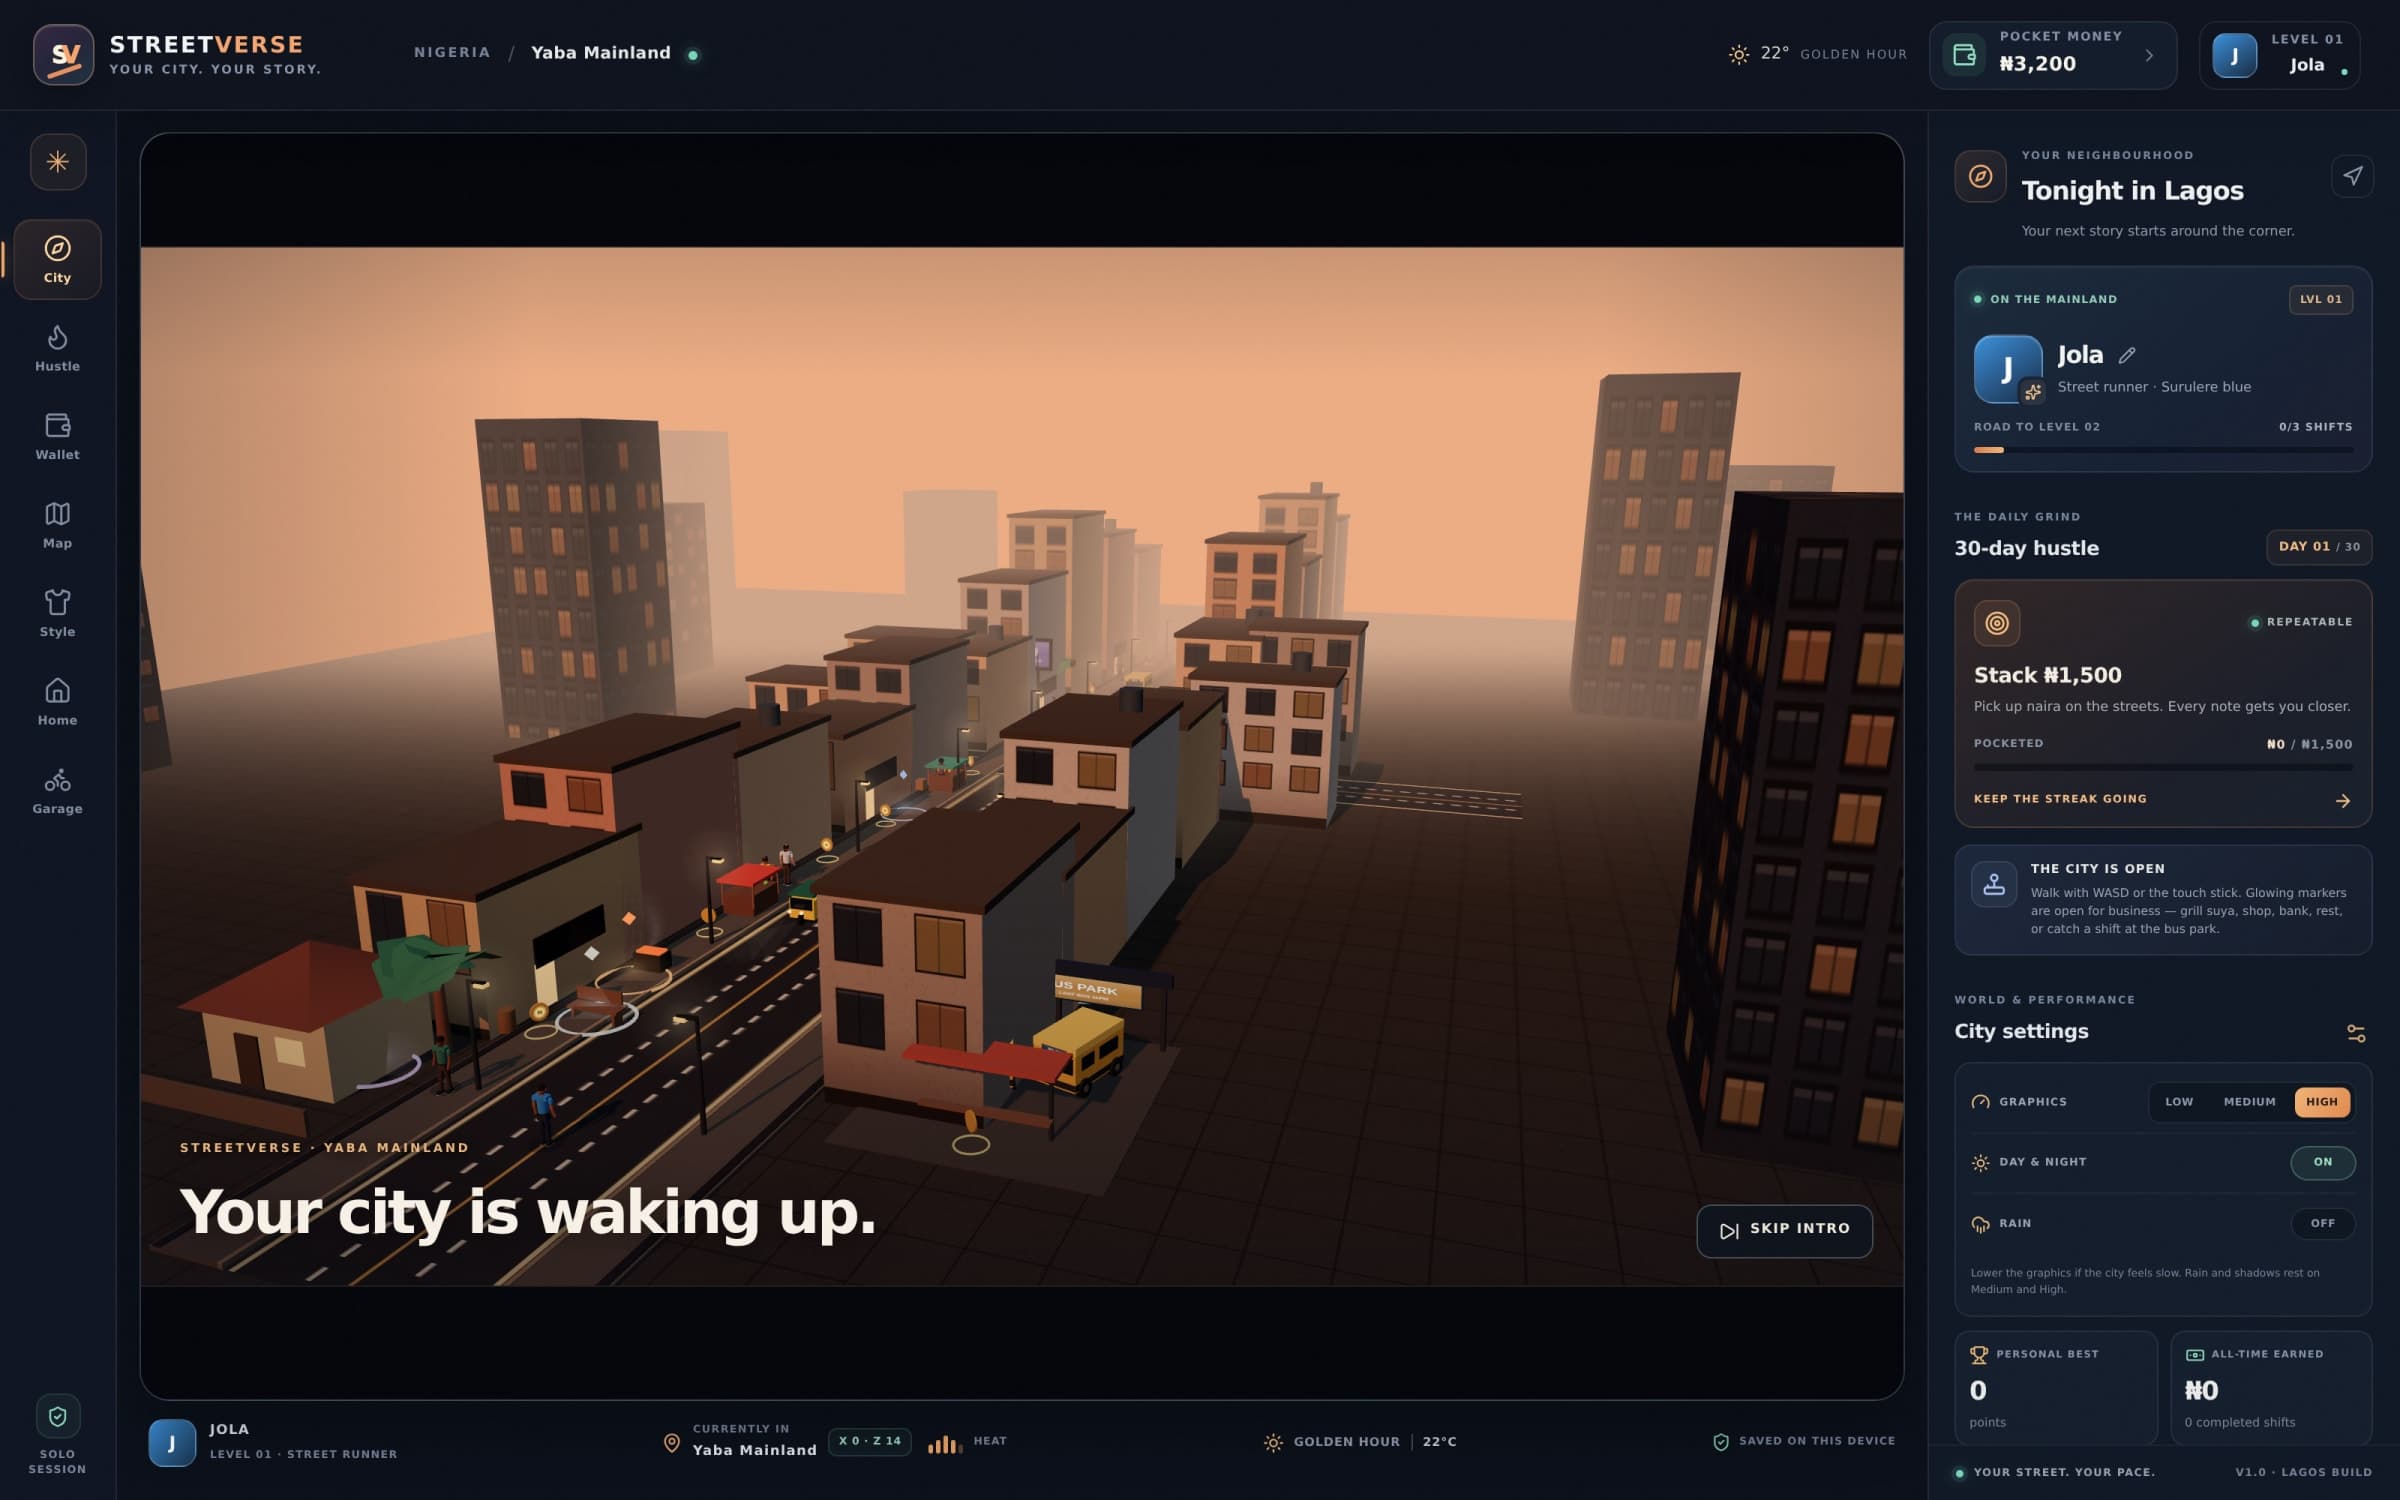Click the All-Time Earned cash icon
This screenshot has height=1500, width=2400.
coord(2195,1355)
